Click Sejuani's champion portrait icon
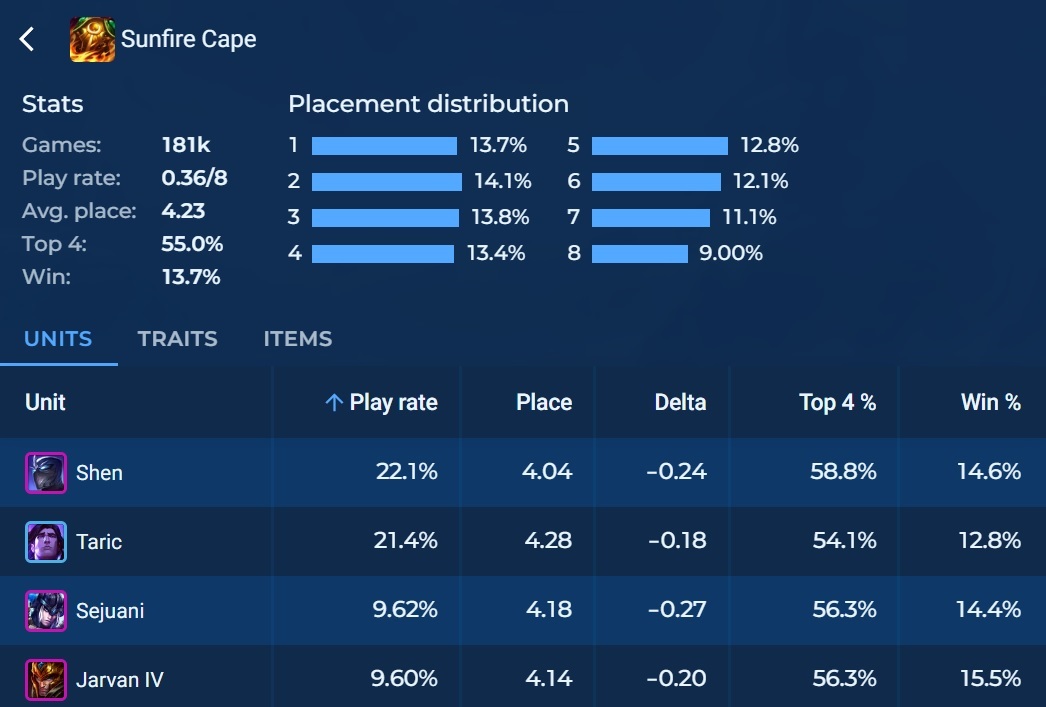 pyautogui.click(x=46, y=610)
